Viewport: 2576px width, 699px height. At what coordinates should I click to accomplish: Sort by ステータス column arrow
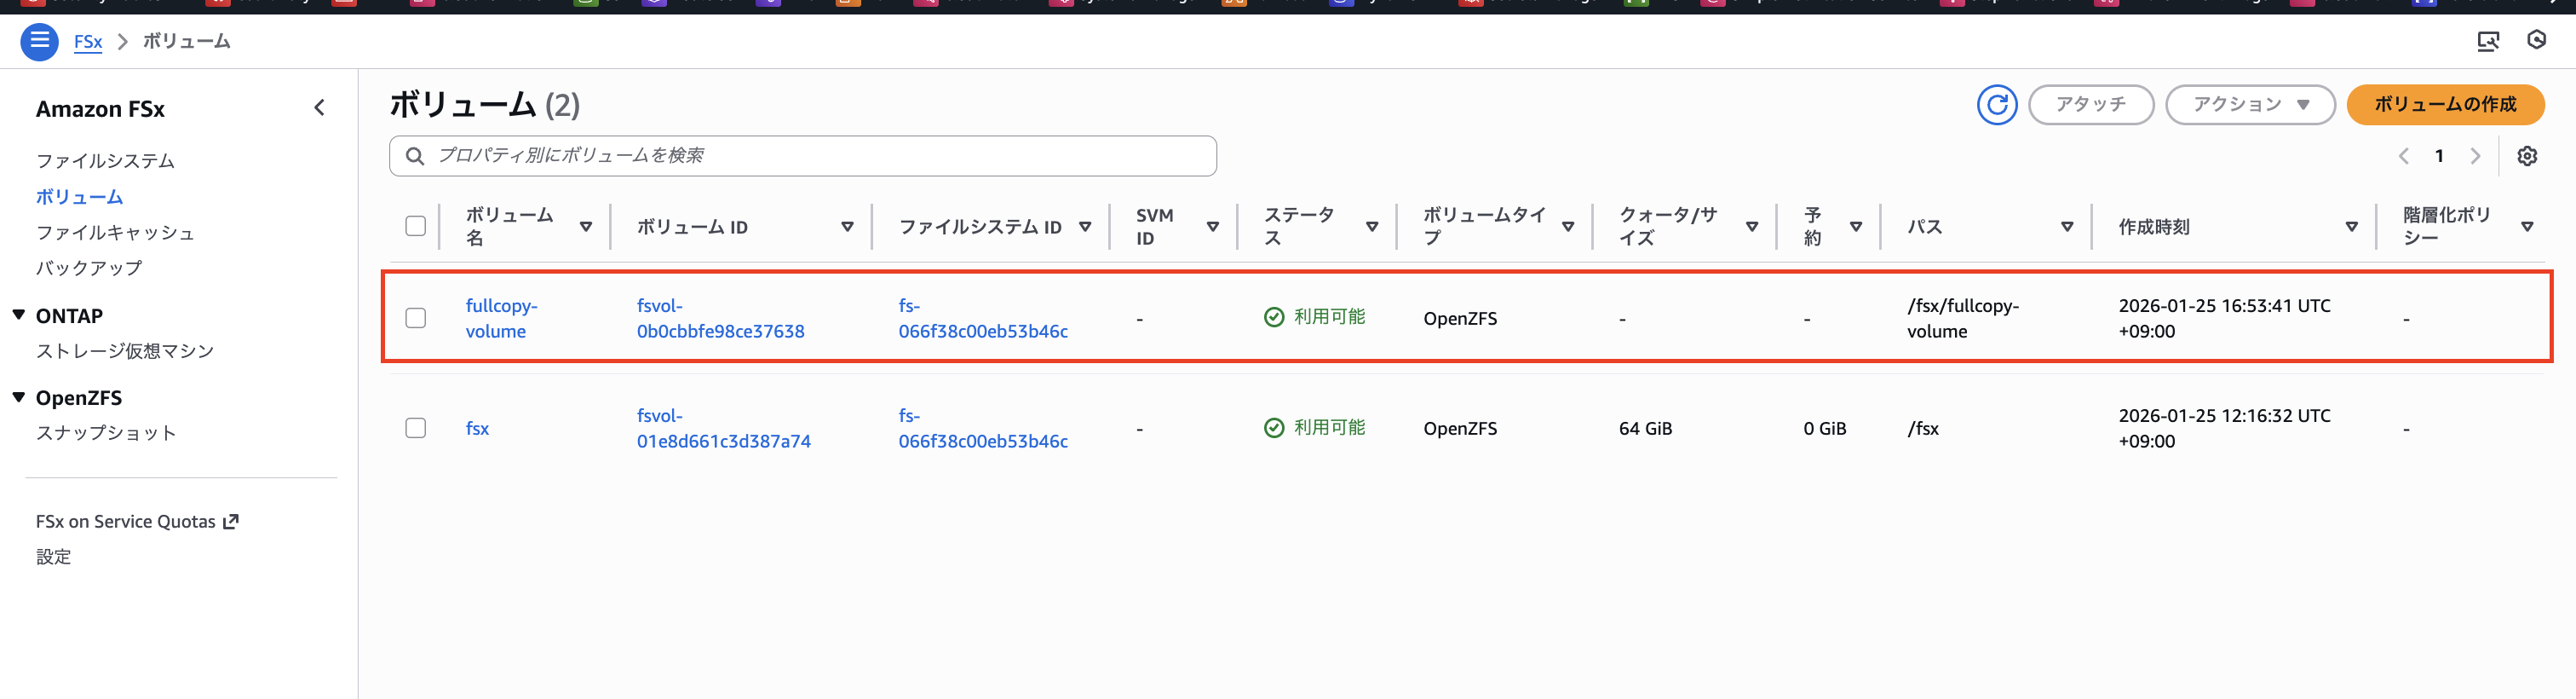tap(1372, 227)
